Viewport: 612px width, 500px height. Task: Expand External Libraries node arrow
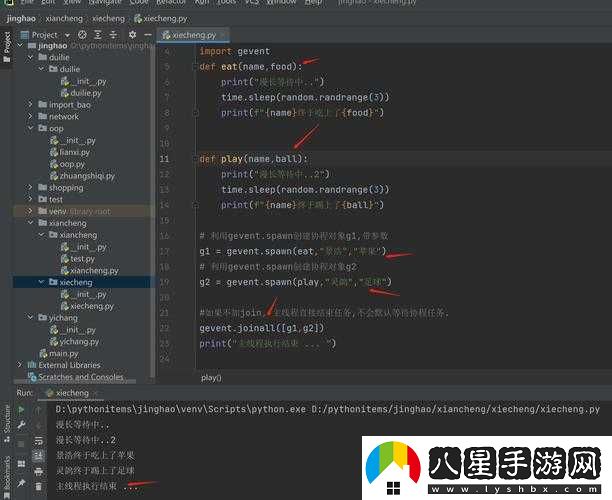(x=20, y=365)
